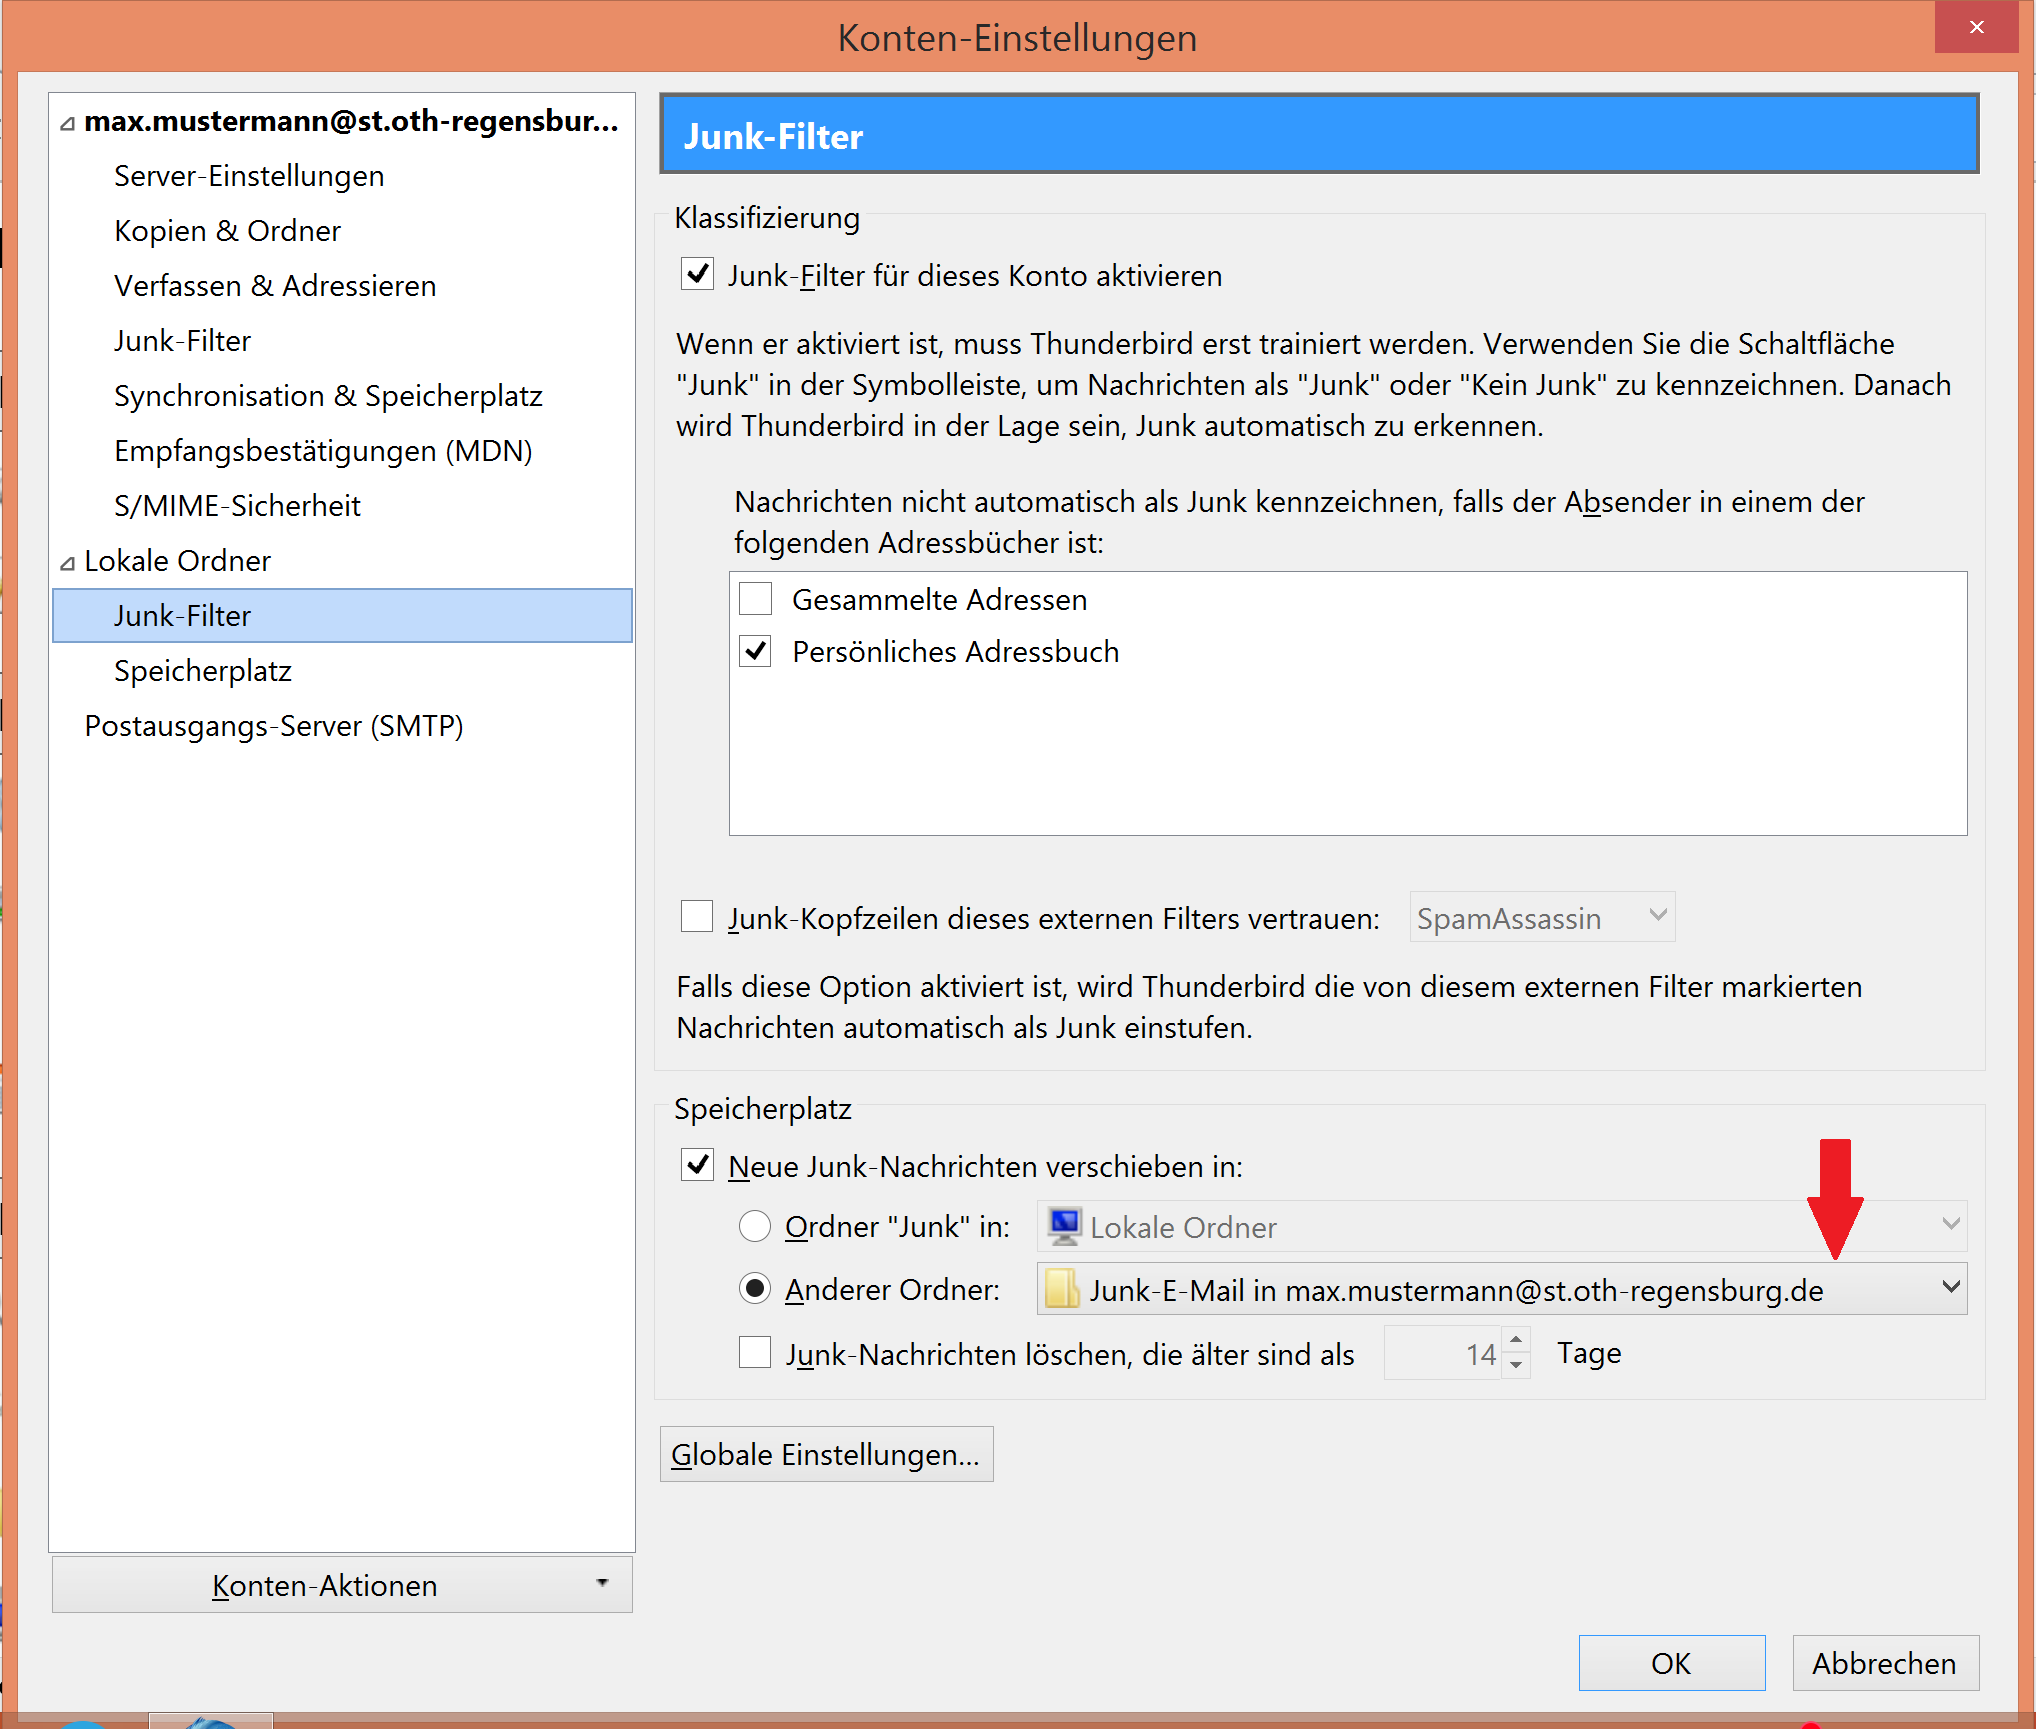Uncheck Persönliches Adressbuch entry
Screen dimensions: 2036x1729
coord(755,652)
